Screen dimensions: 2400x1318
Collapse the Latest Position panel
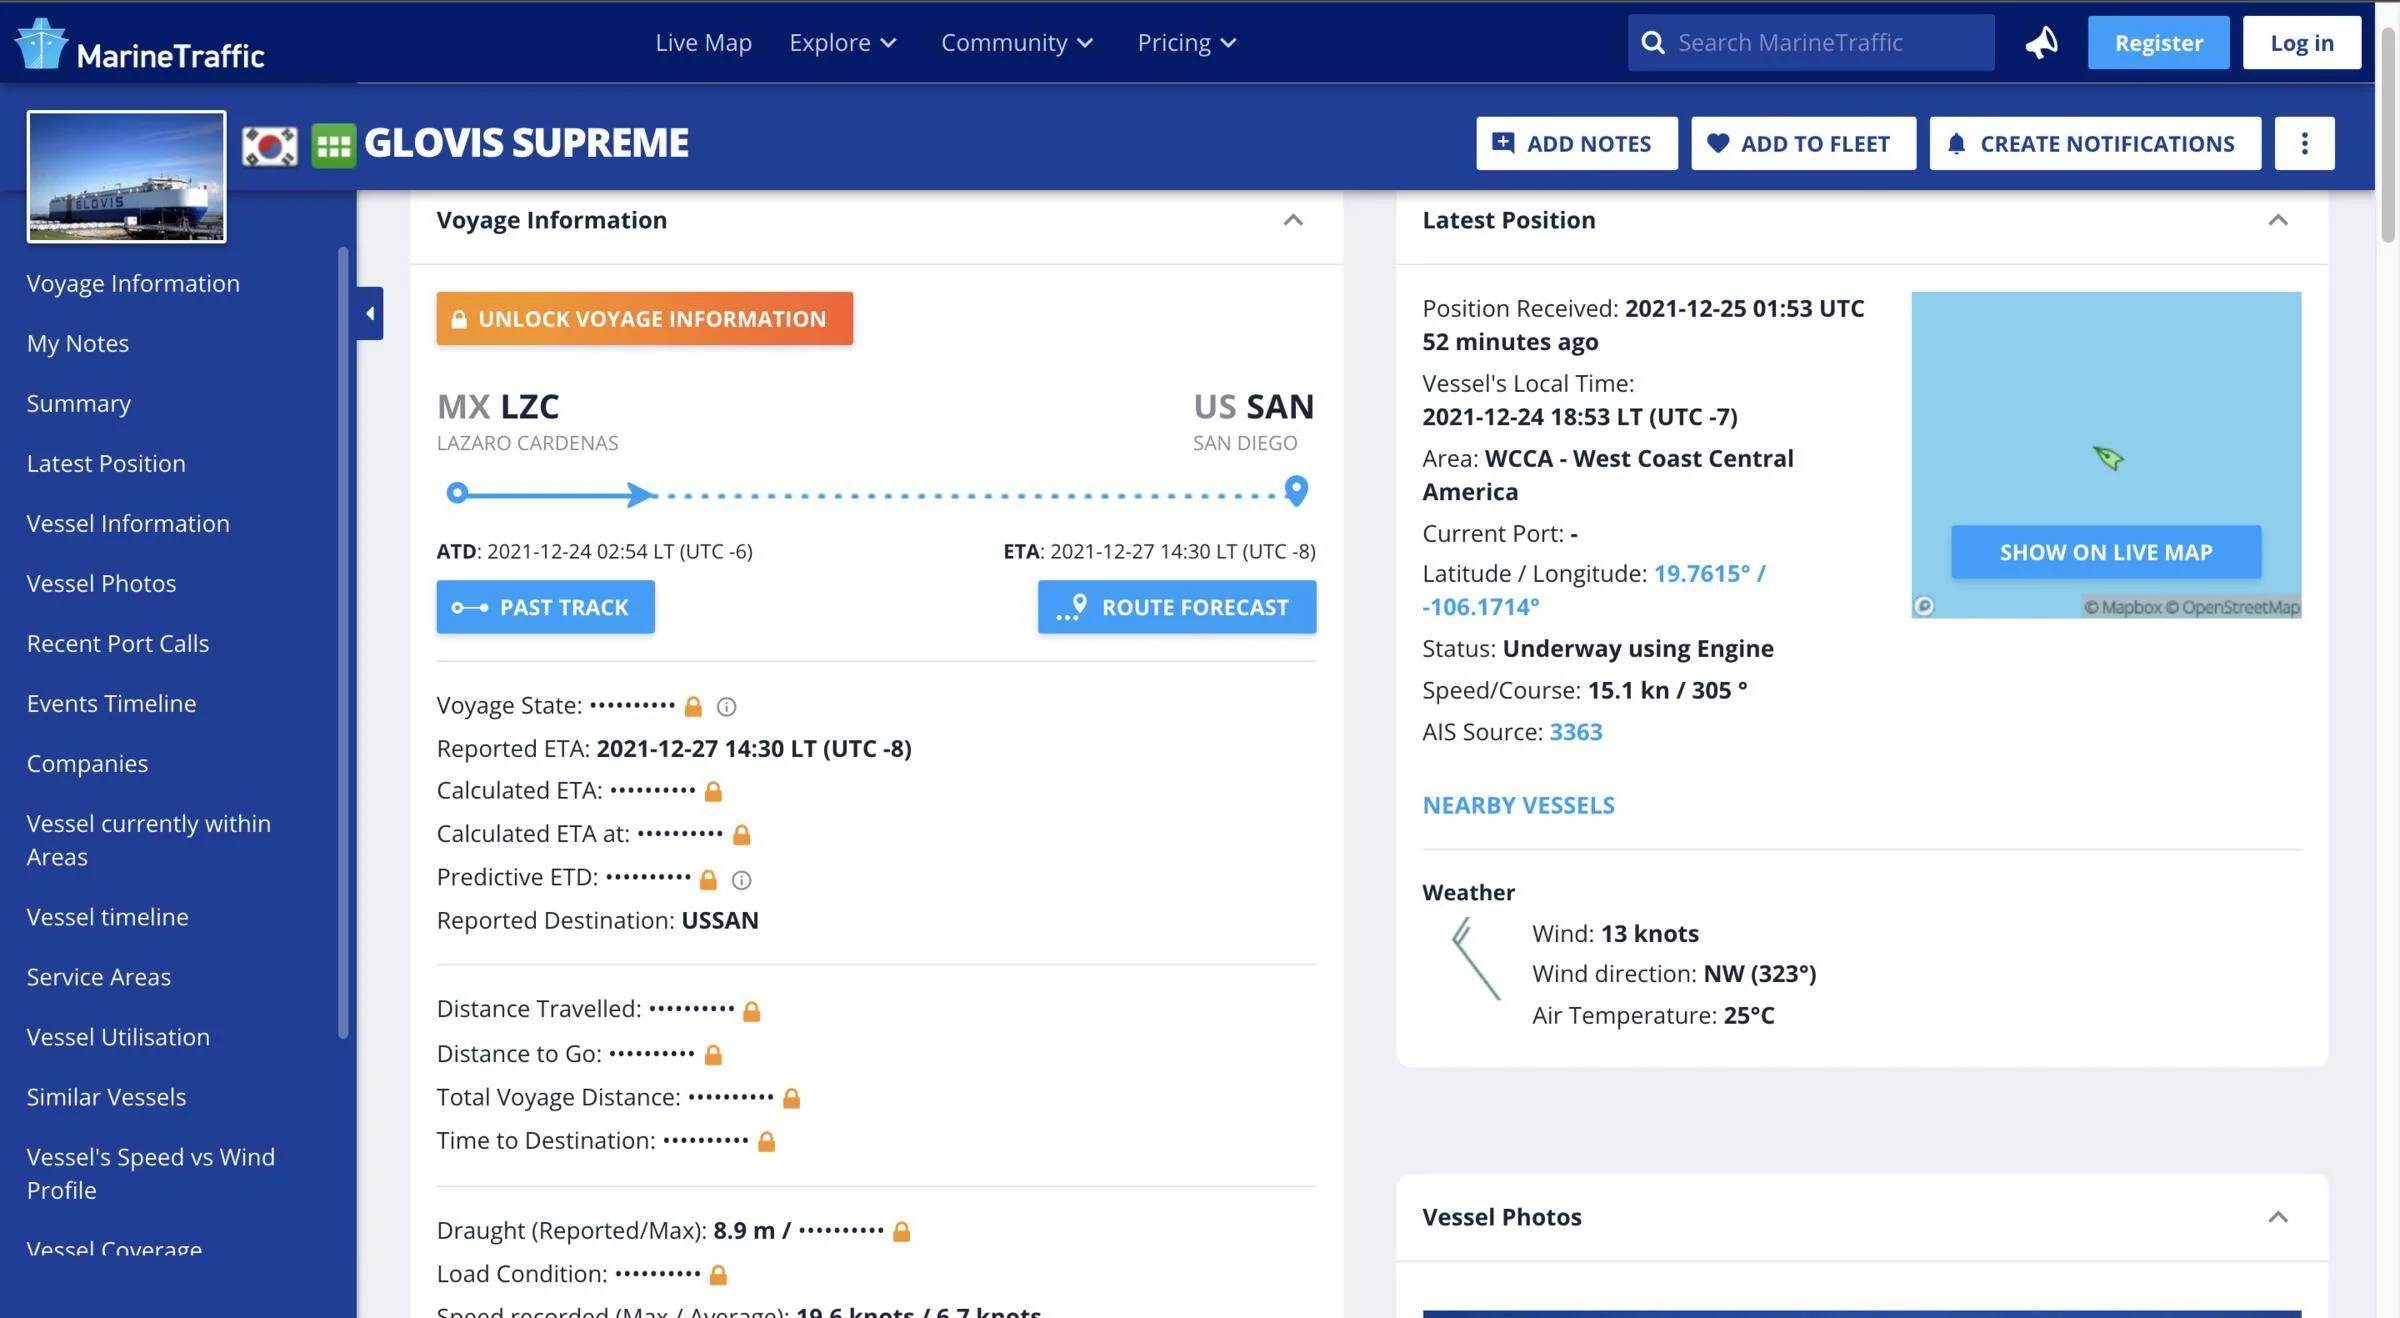tap(2278, 220)
